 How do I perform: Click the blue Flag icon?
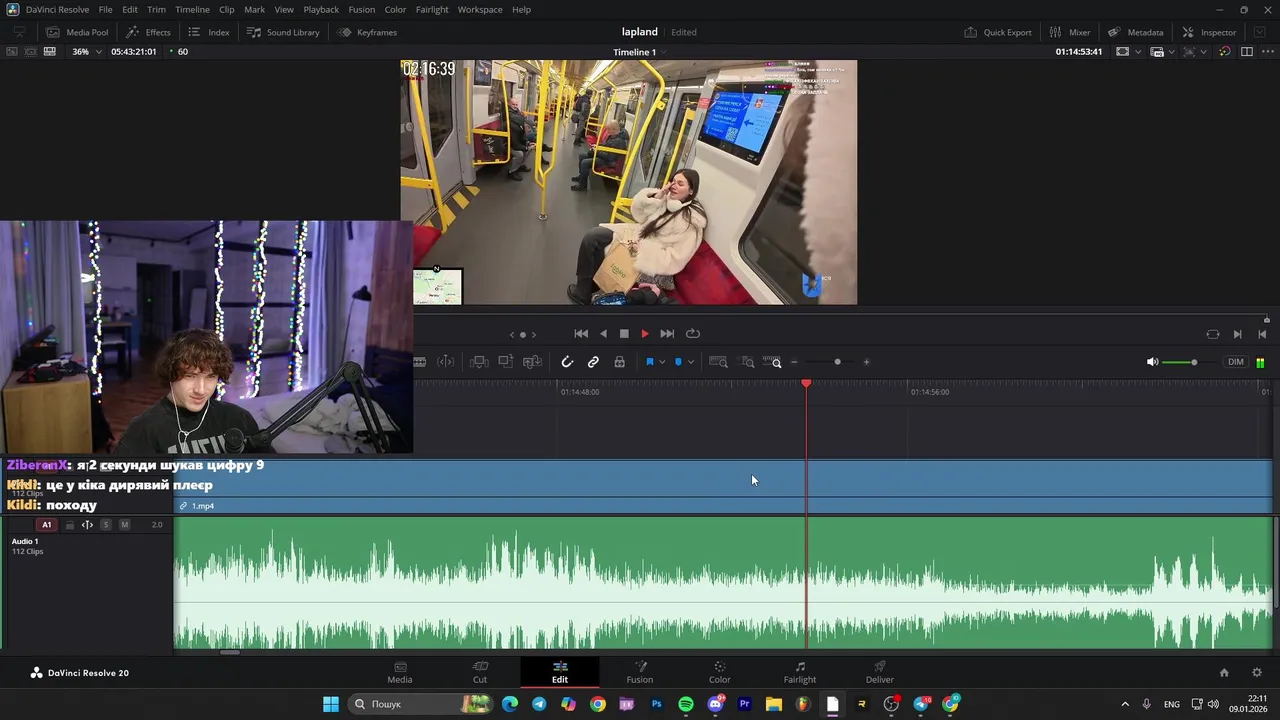(649, 362)
